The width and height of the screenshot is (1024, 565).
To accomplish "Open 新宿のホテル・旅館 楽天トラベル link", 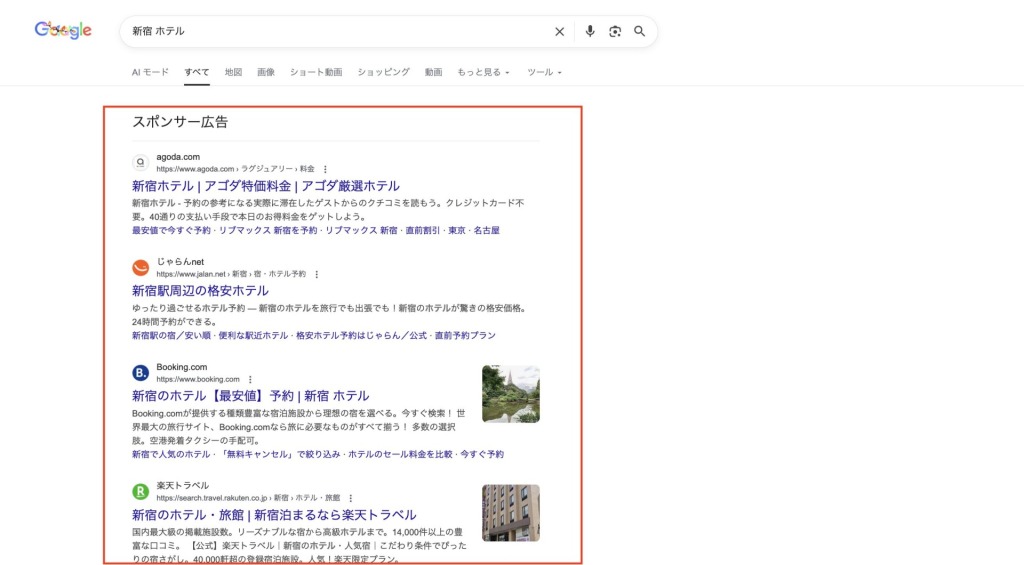I will coord(273,515).
